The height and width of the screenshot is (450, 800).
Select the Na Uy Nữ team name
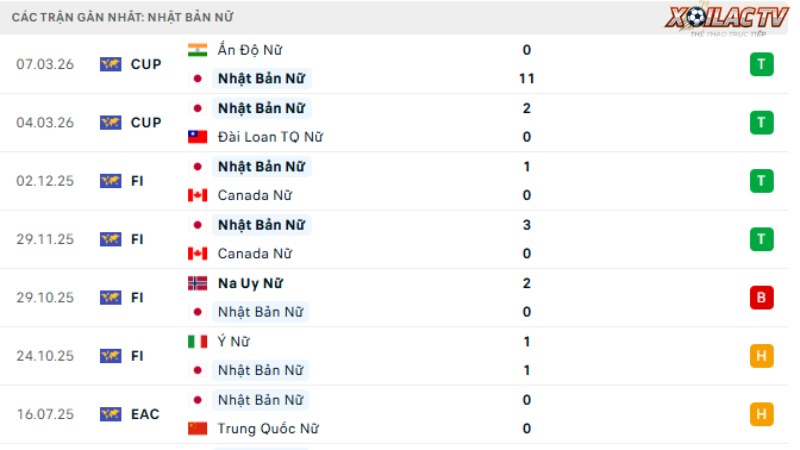point(250,283)
